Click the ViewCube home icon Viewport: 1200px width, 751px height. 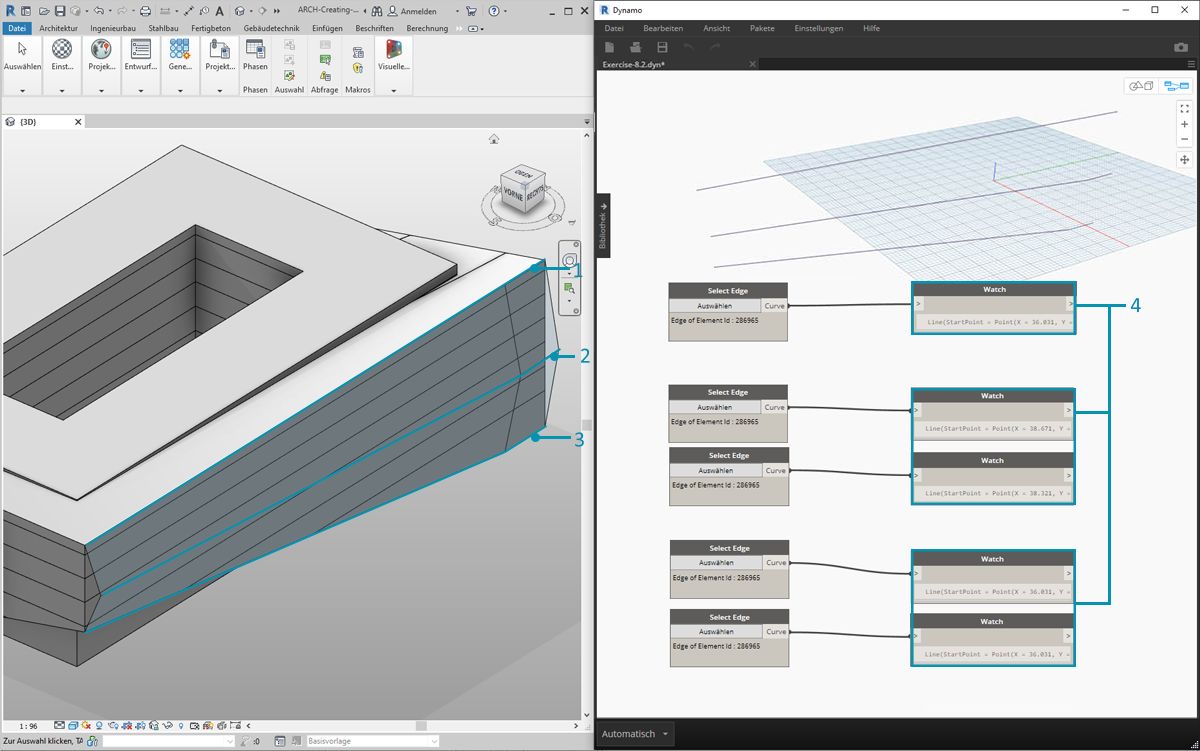point(494,139)
